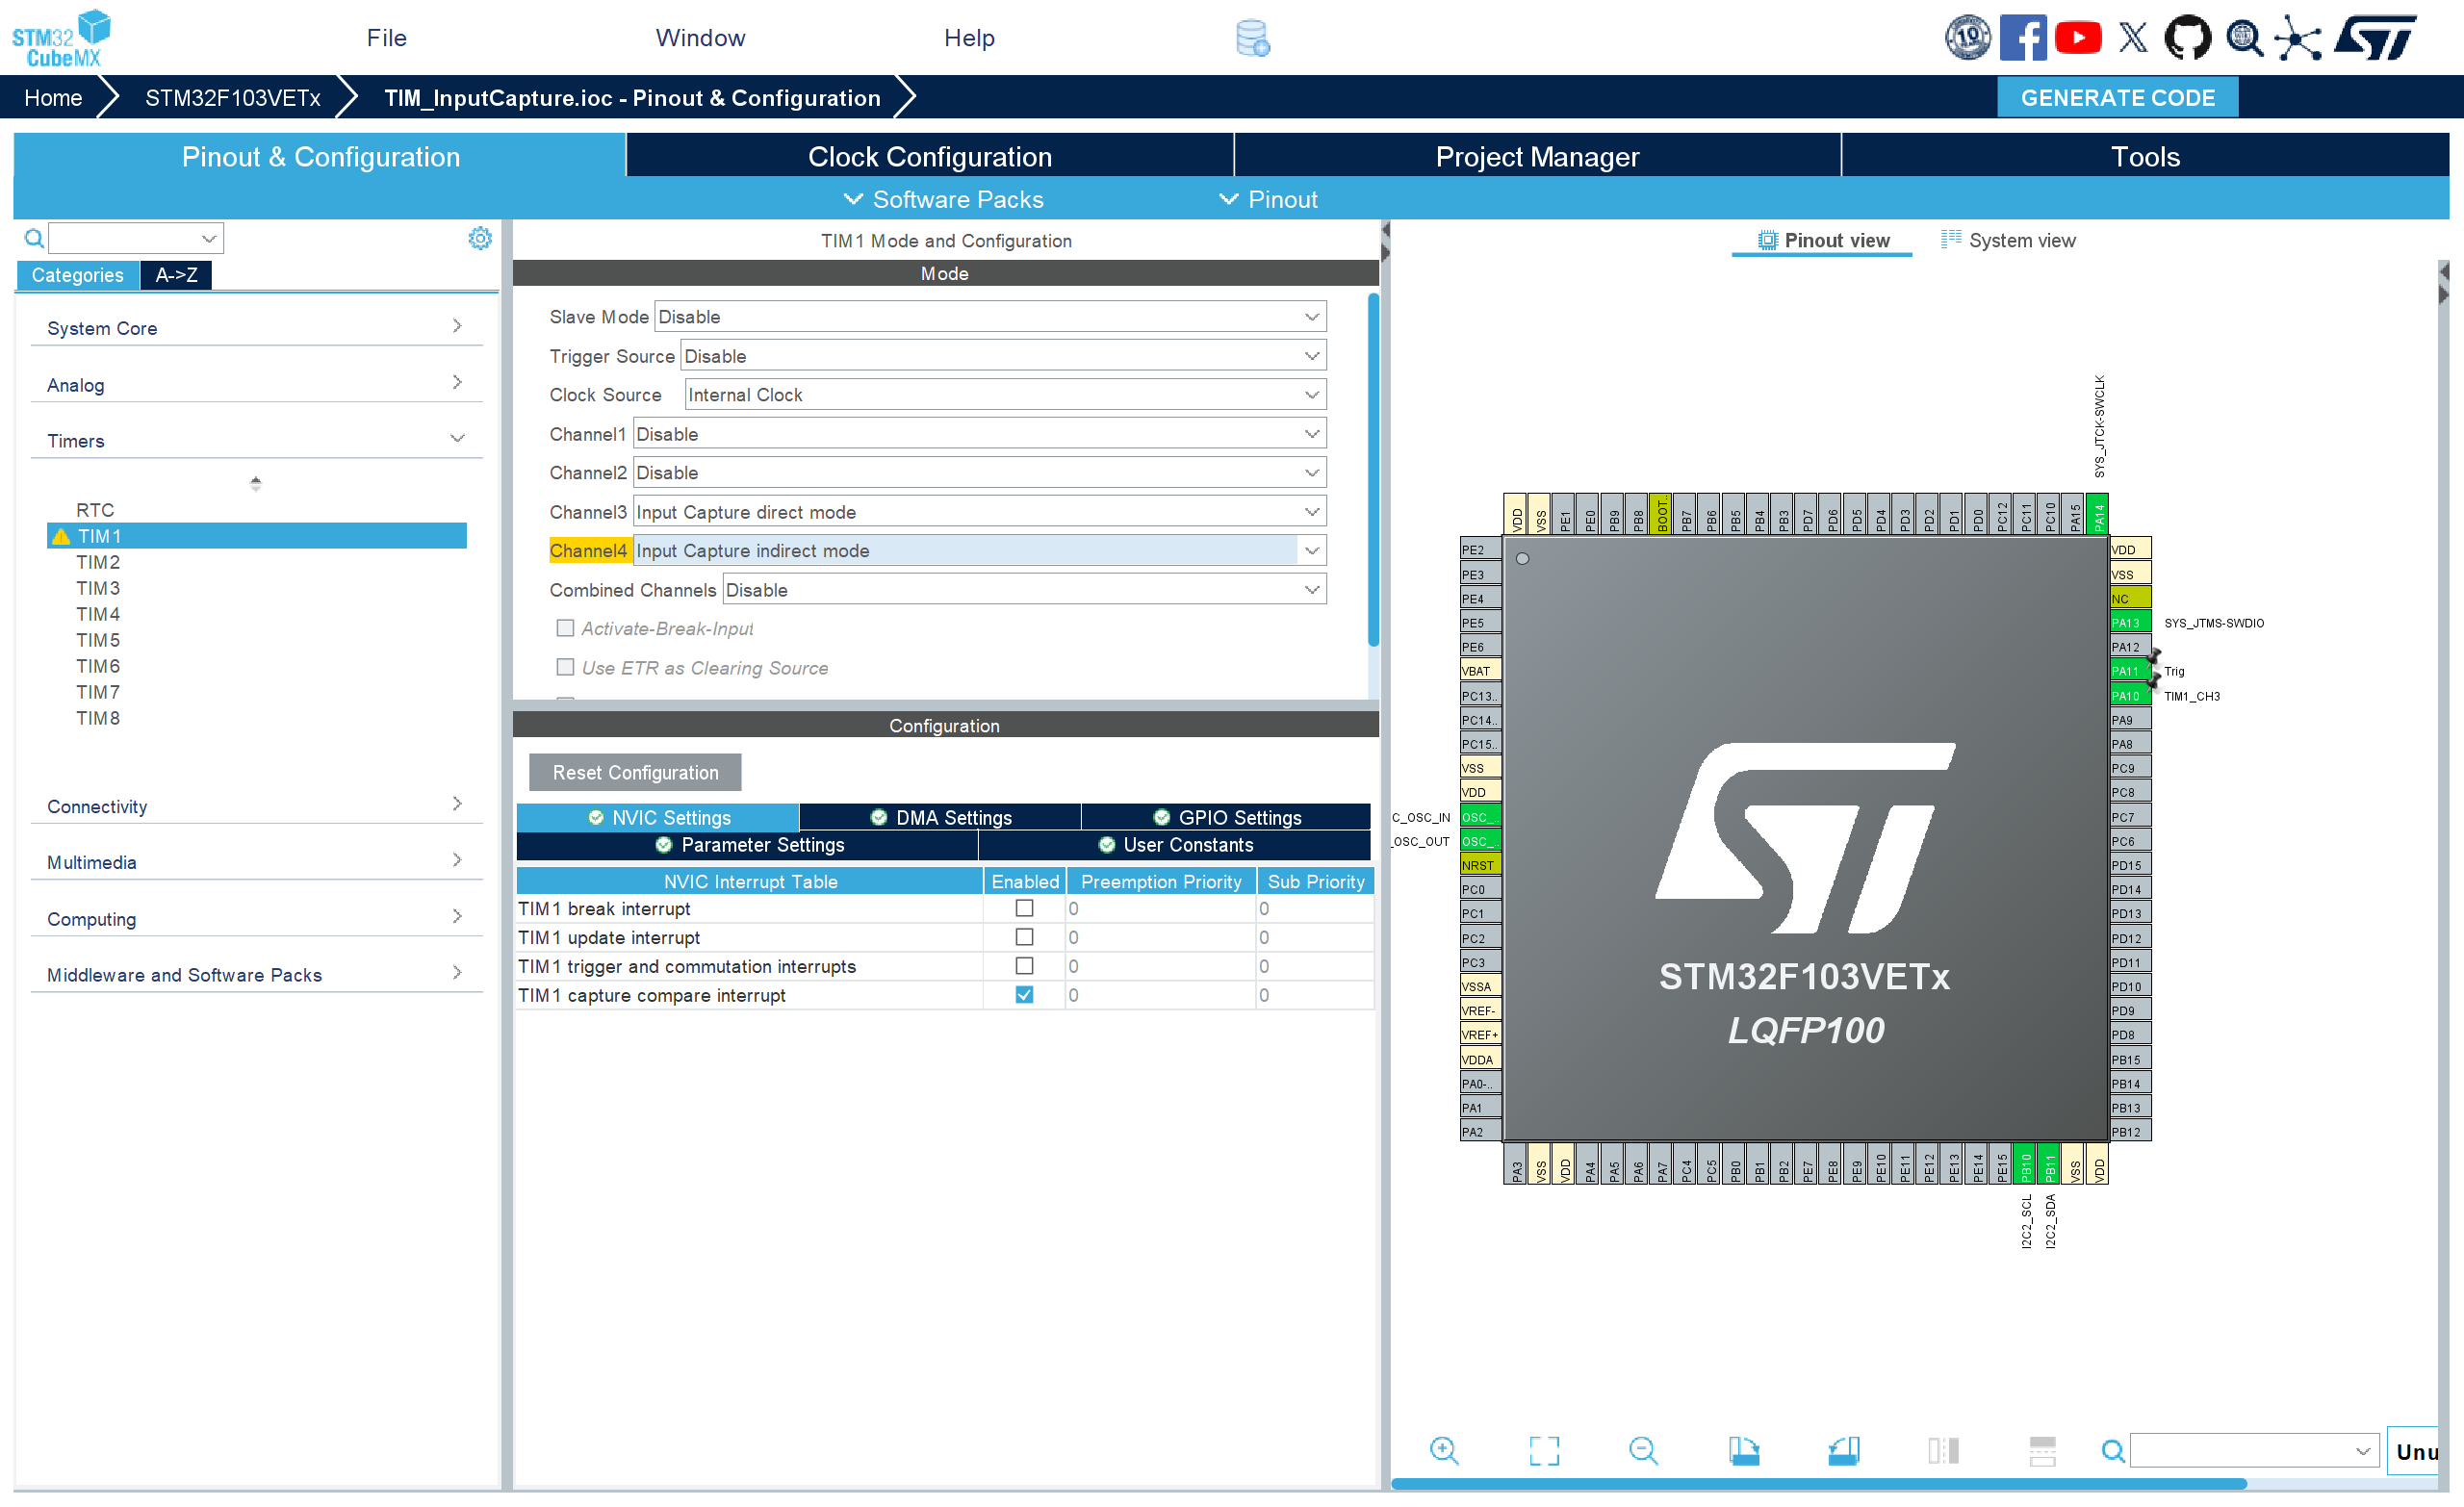The width and height of the screenshot is (2464, 1507).
Task: Click the fit-to-screen pinout icon
Action: pos(1543,1450)
